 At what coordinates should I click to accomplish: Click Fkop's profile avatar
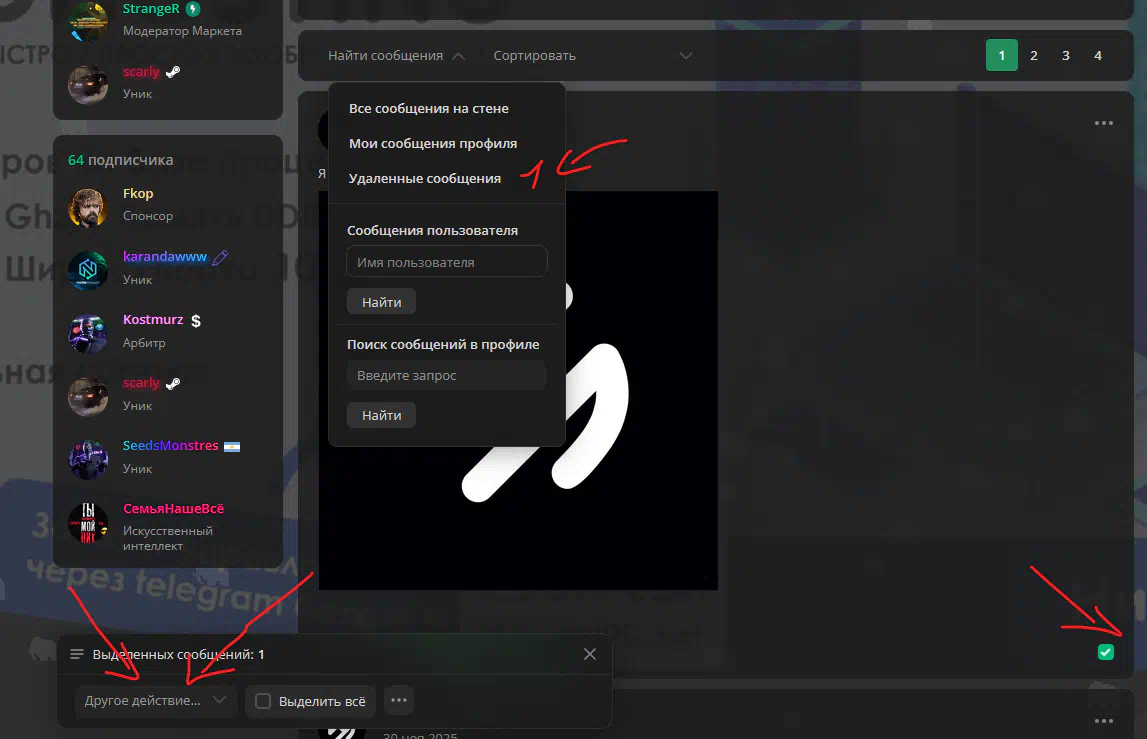(x=87, y=207)
